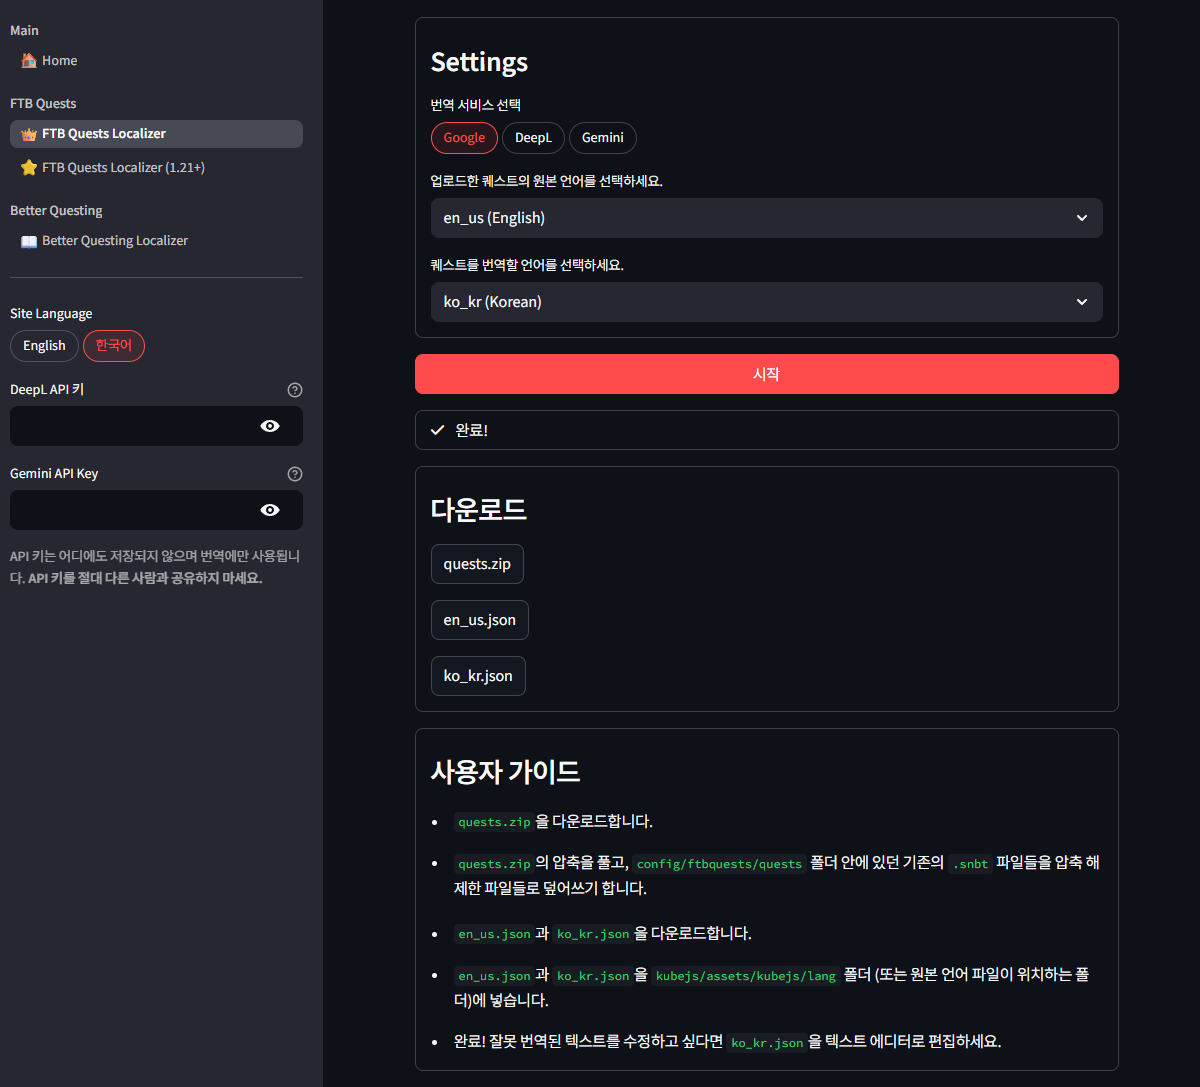Choose DeepL translation service
Viewport: 1200px width, 1087px height.
[533, 138]
